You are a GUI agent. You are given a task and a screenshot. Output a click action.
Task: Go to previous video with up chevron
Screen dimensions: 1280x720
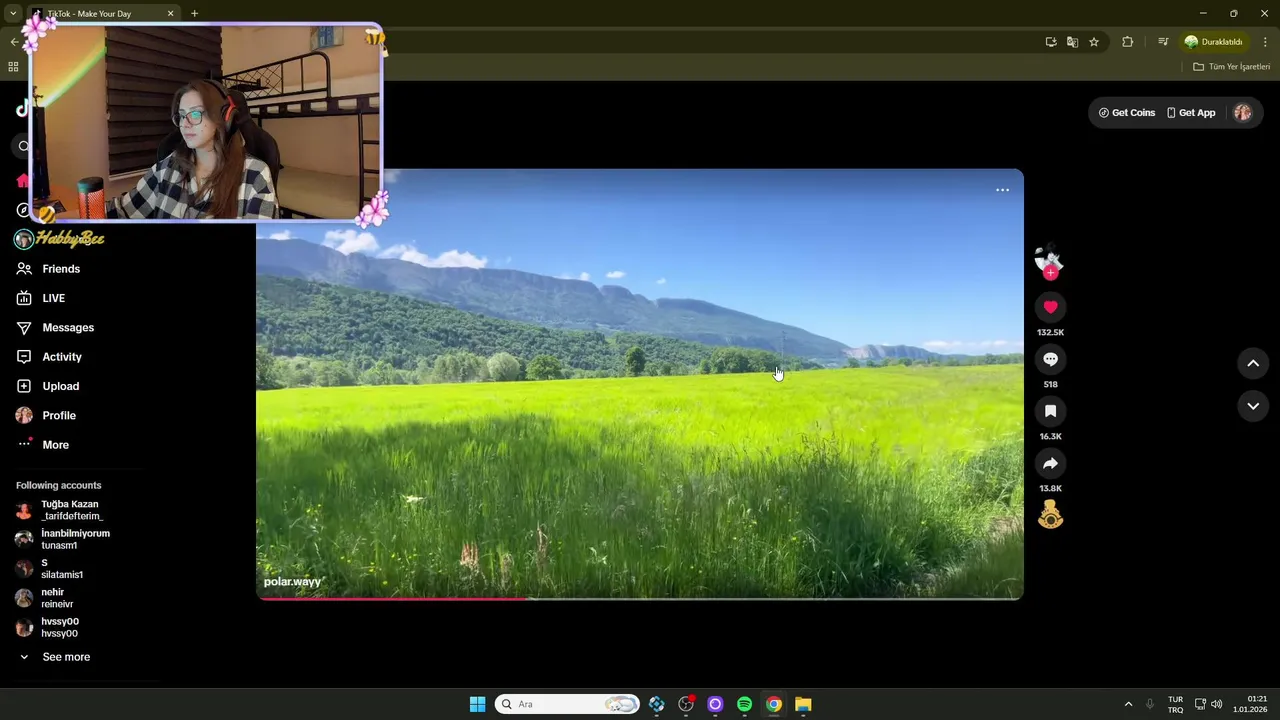[x=1253, y=364]
